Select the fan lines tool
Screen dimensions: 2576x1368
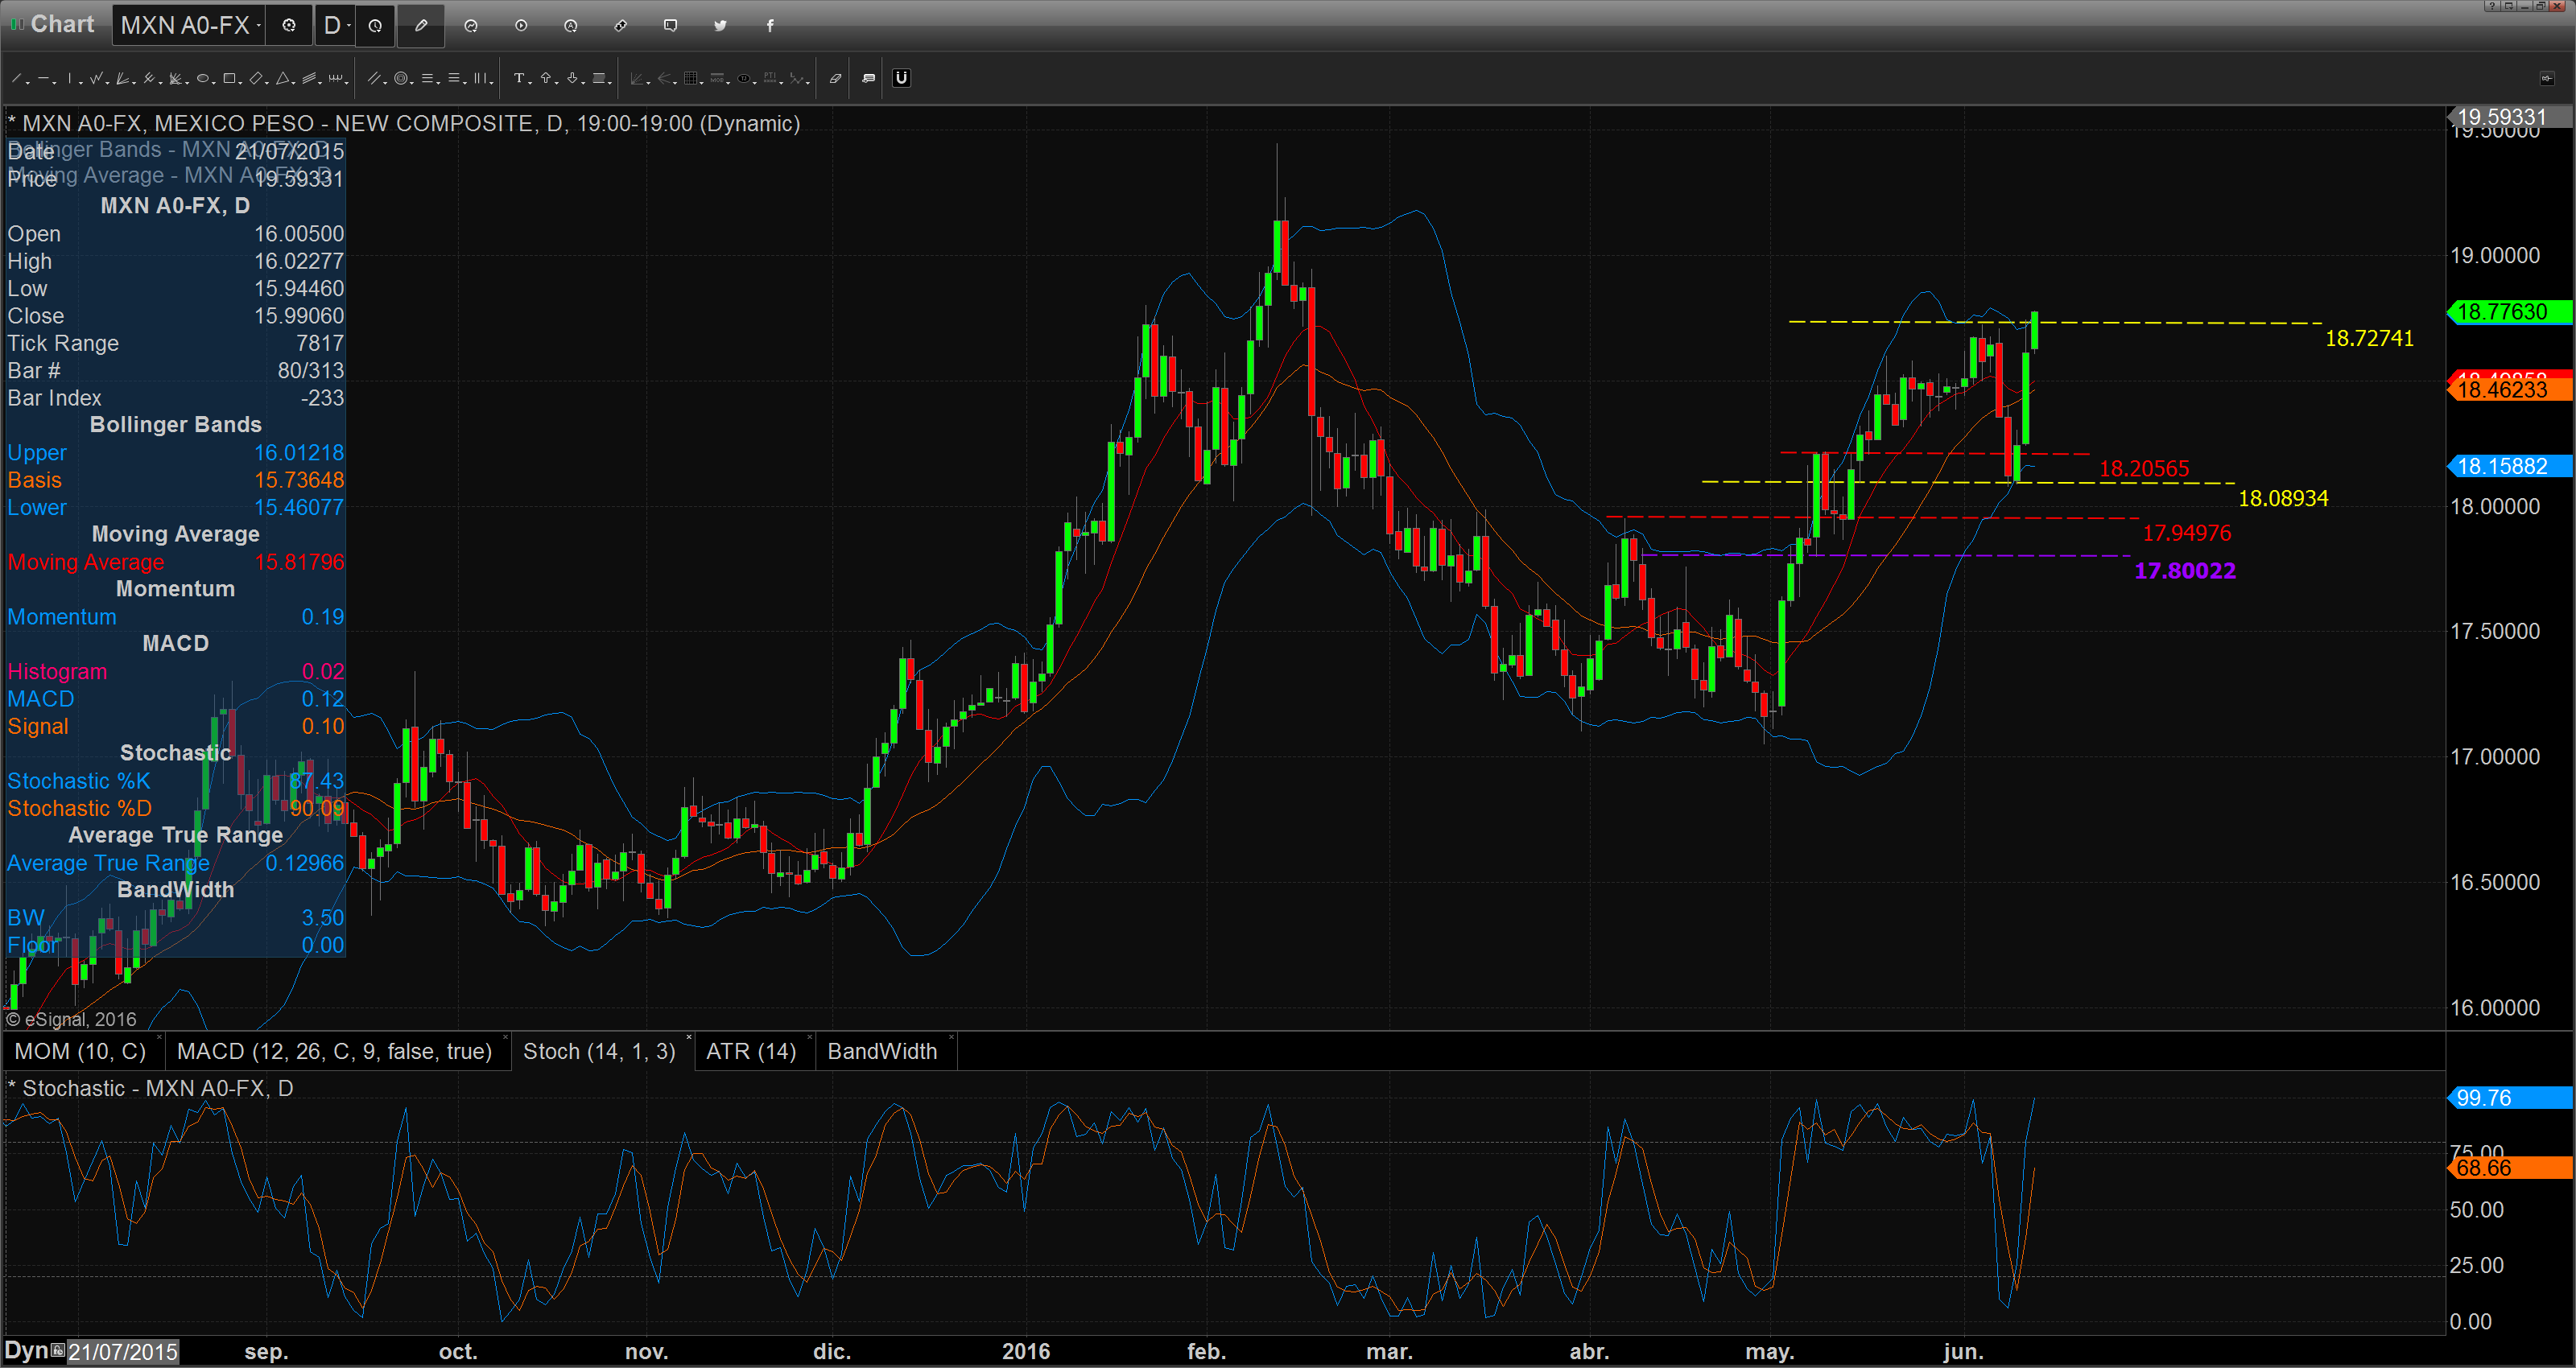pyautogui.click(x=122, y=78)
